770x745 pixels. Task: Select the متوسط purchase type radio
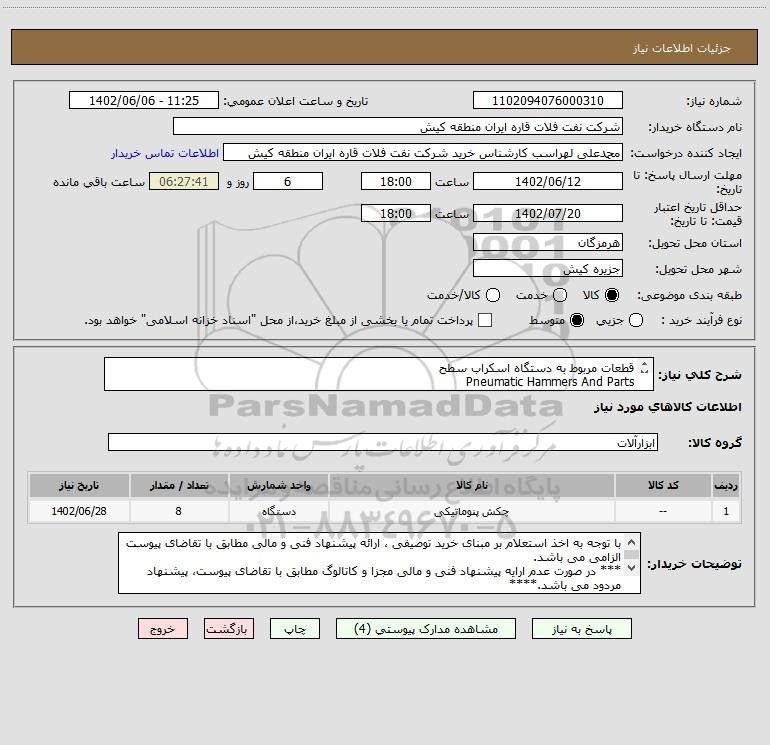coord(577,320)
